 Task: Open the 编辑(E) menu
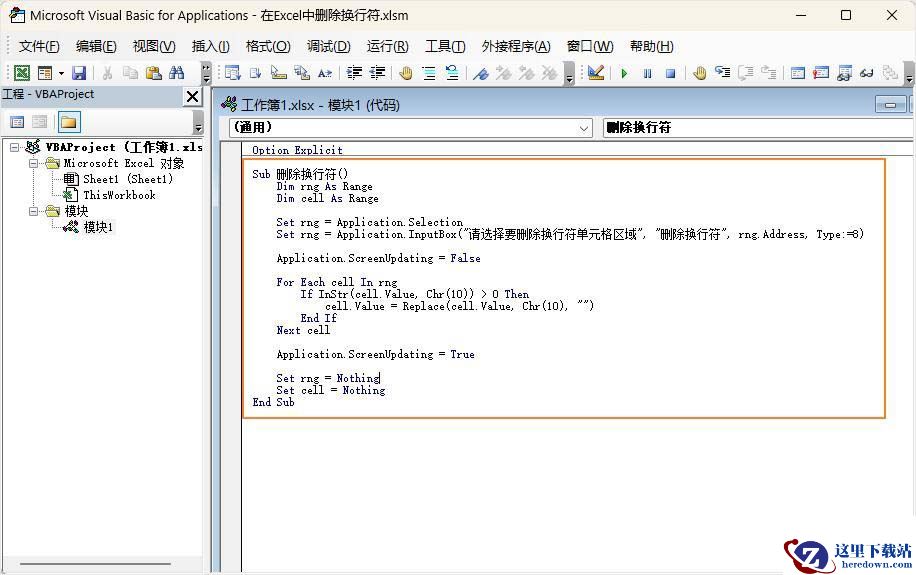pyautogui.click(x=96, y=46)
